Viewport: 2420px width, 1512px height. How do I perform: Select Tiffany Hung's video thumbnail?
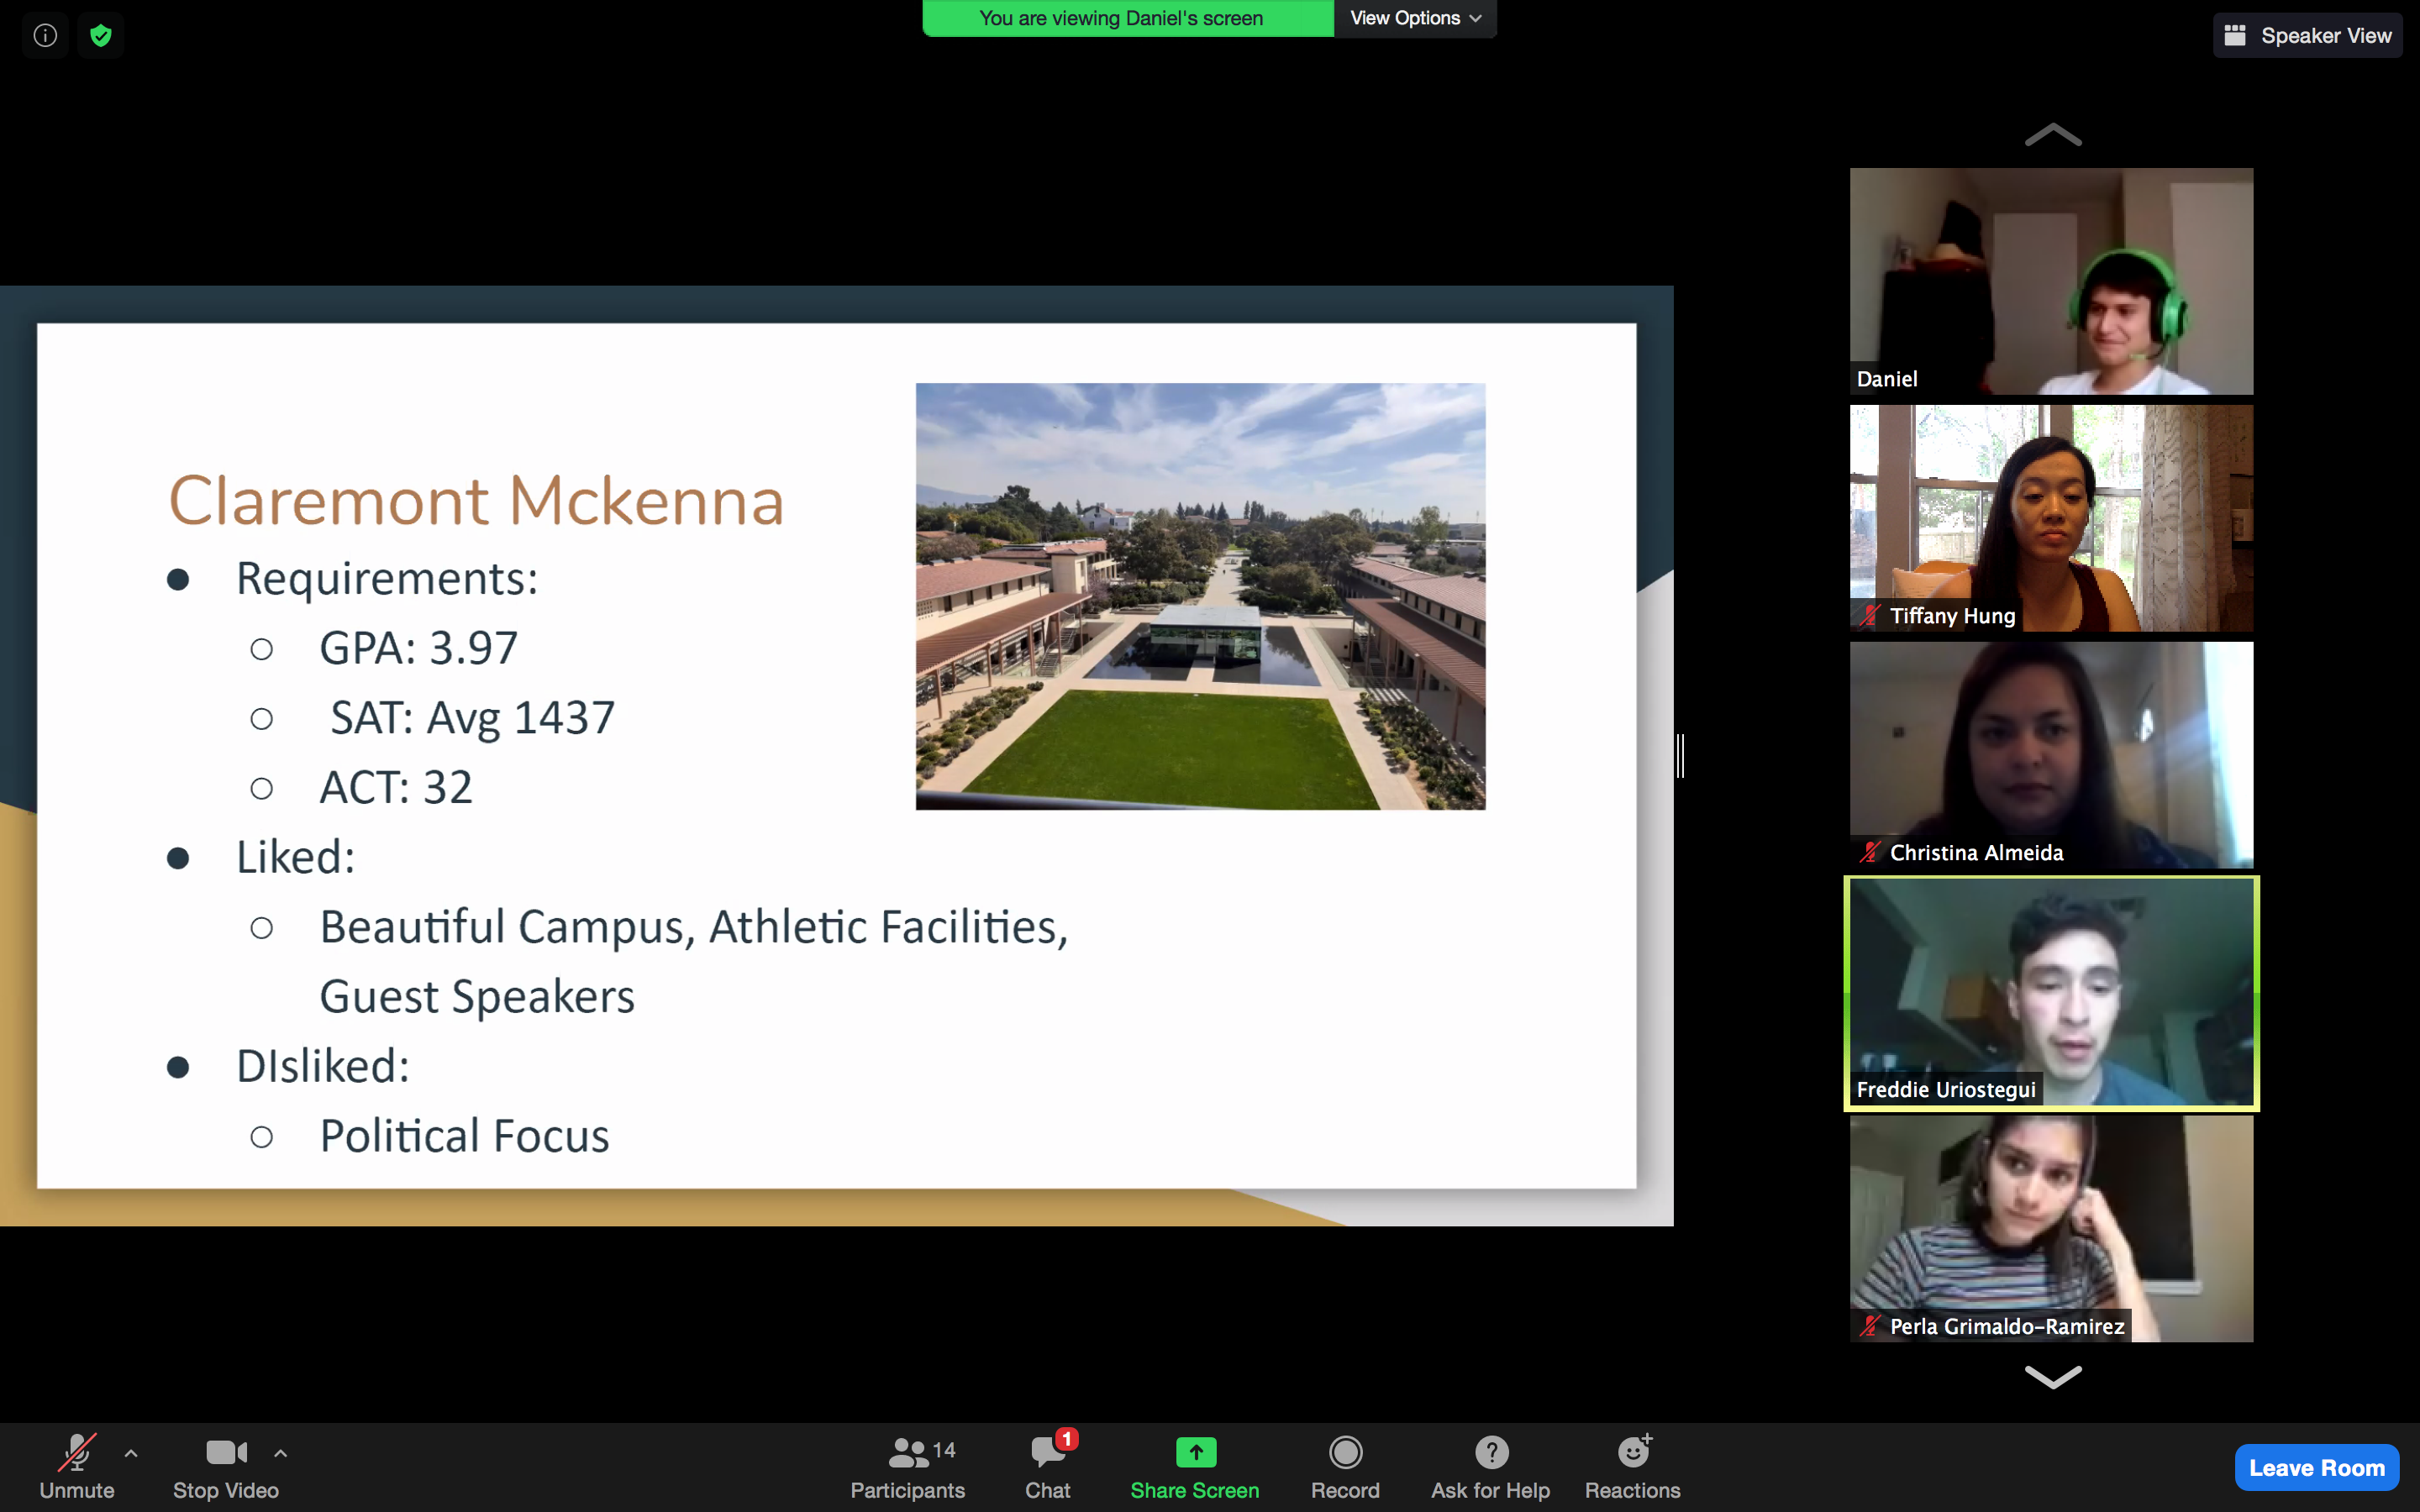point(2051,518)
